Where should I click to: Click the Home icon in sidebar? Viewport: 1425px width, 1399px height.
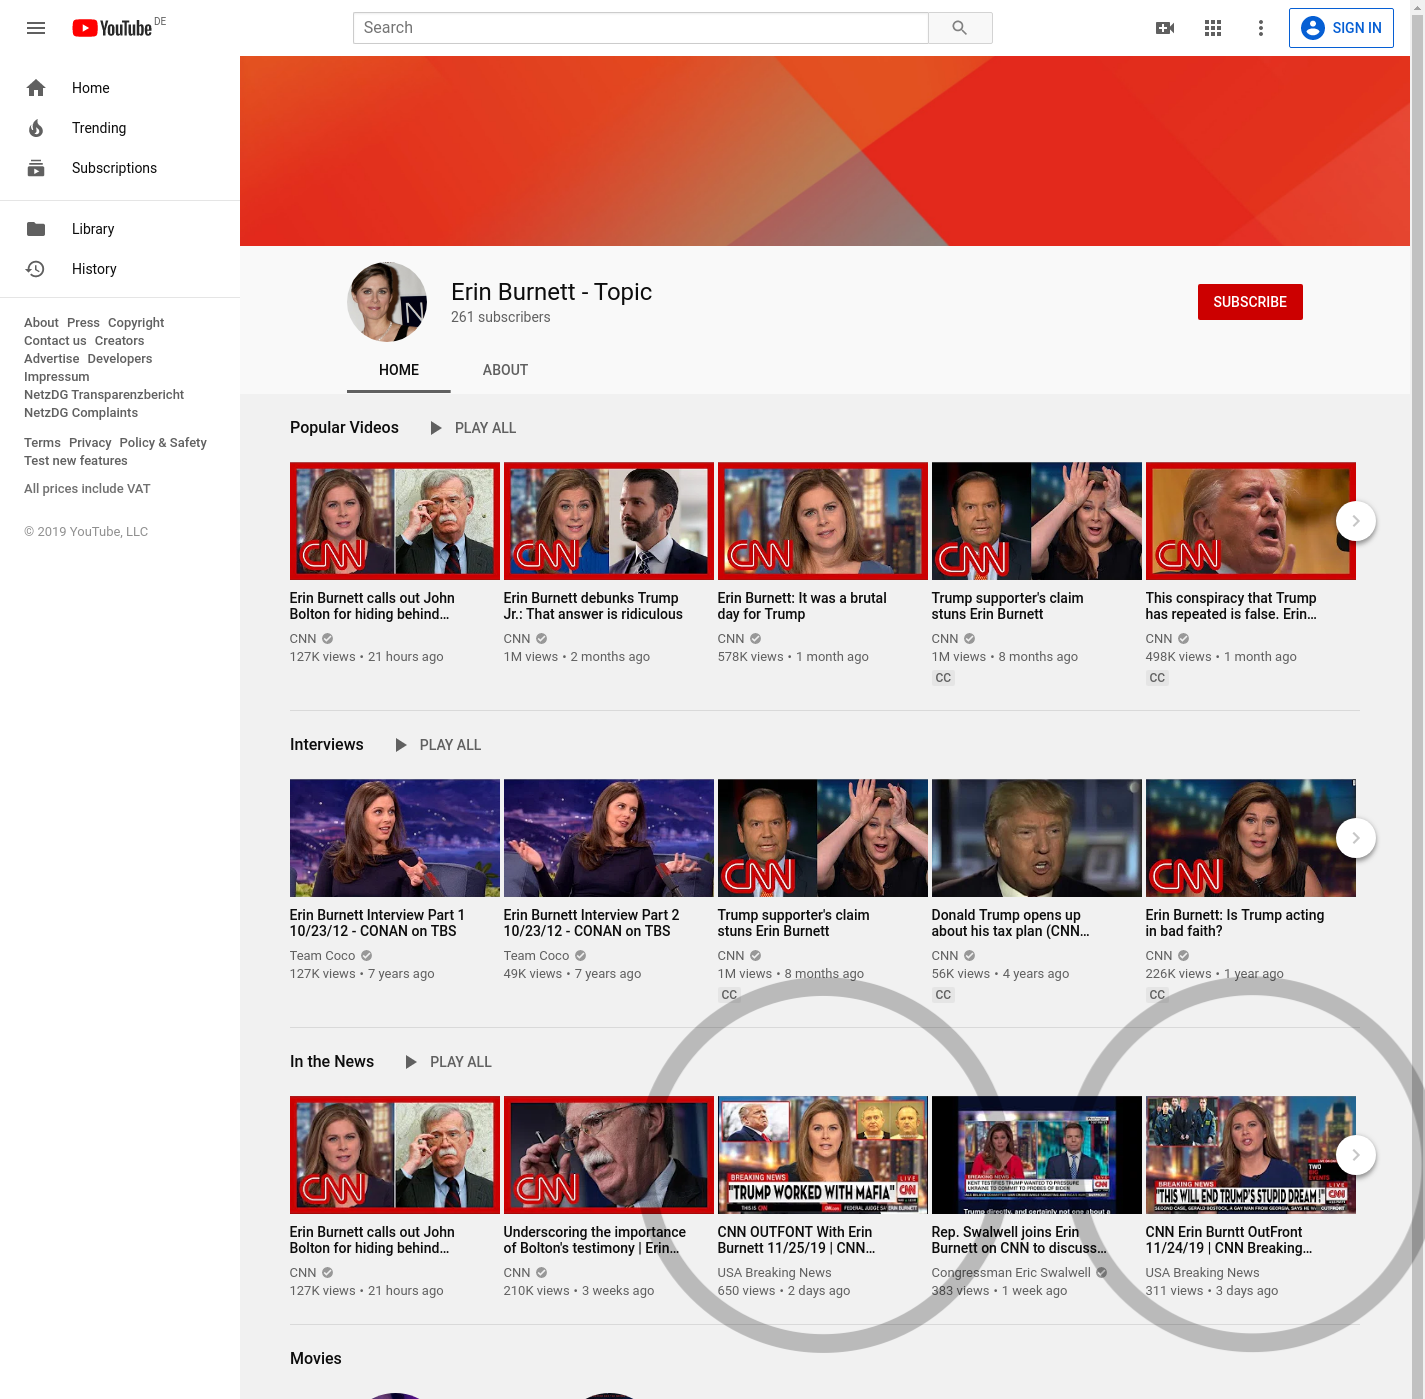coord(36,88)
